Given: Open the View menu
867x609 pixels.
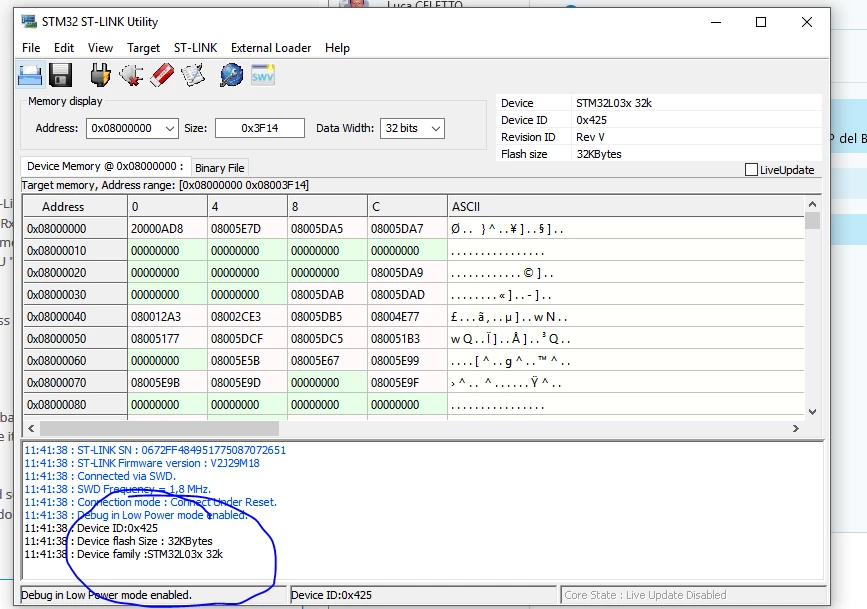Looking at the screenshot, I should (x=100, y=48).
